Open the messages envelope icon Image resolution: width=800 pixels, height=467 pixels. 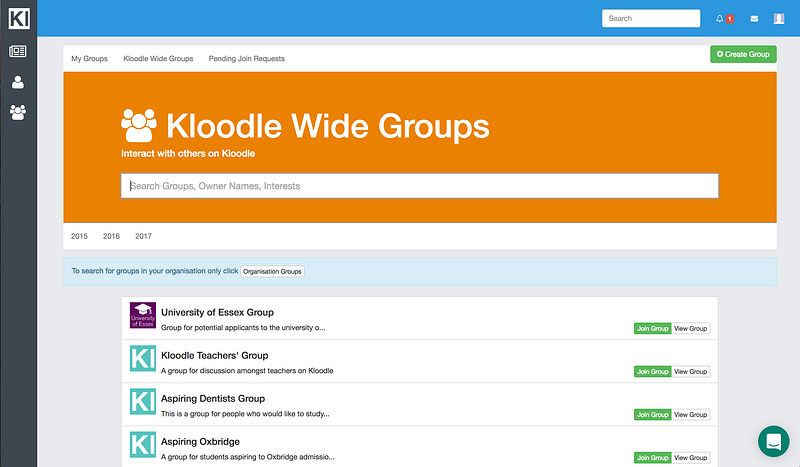754,18
